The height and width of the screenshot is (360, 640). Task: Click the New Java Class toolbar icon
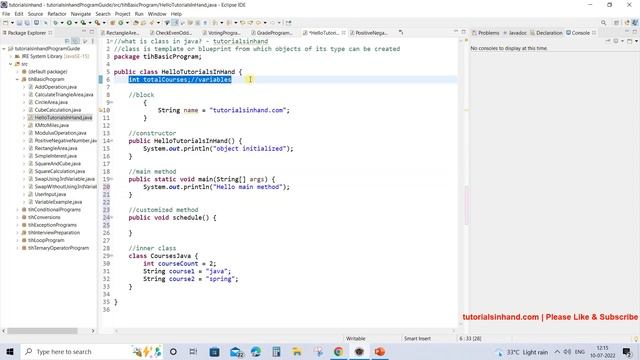click(x=121, y=23)
